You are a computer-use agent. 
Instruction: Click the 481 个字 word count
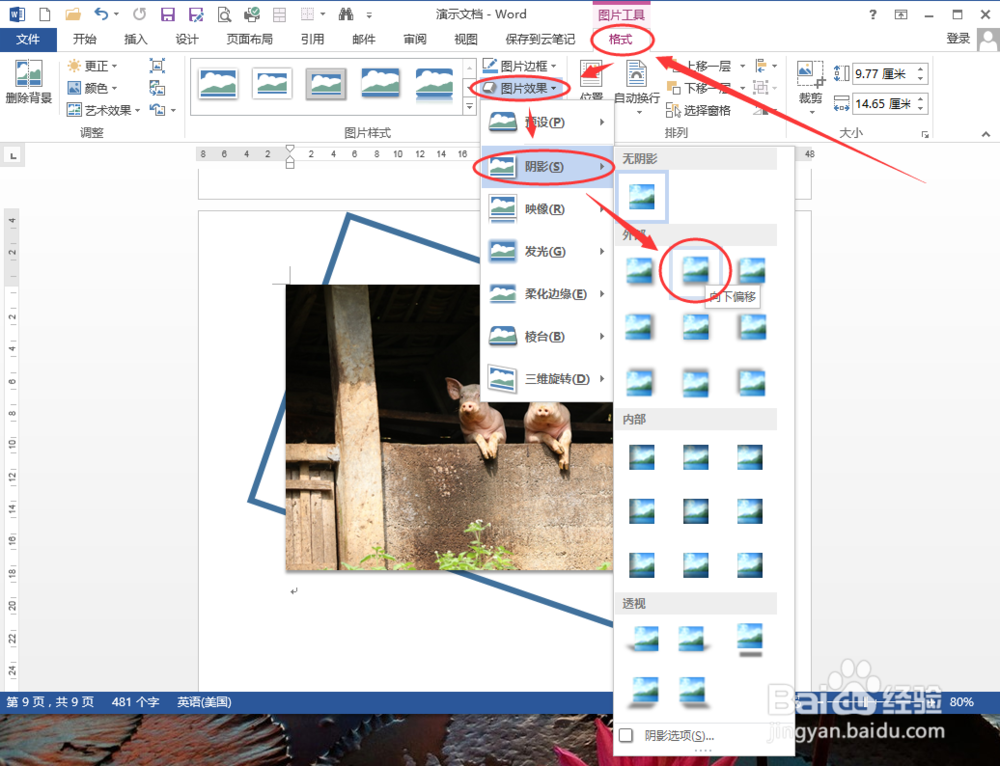[135, 702]
